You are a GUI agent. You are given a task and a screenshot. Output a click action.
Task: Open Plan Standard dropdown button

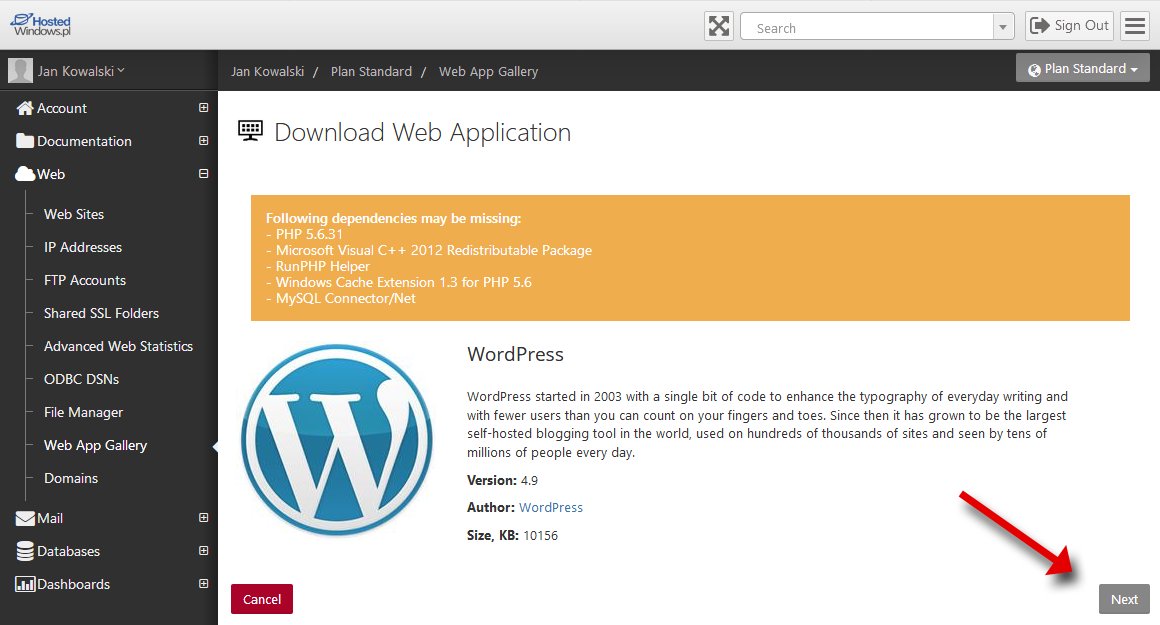[1082, 68]
